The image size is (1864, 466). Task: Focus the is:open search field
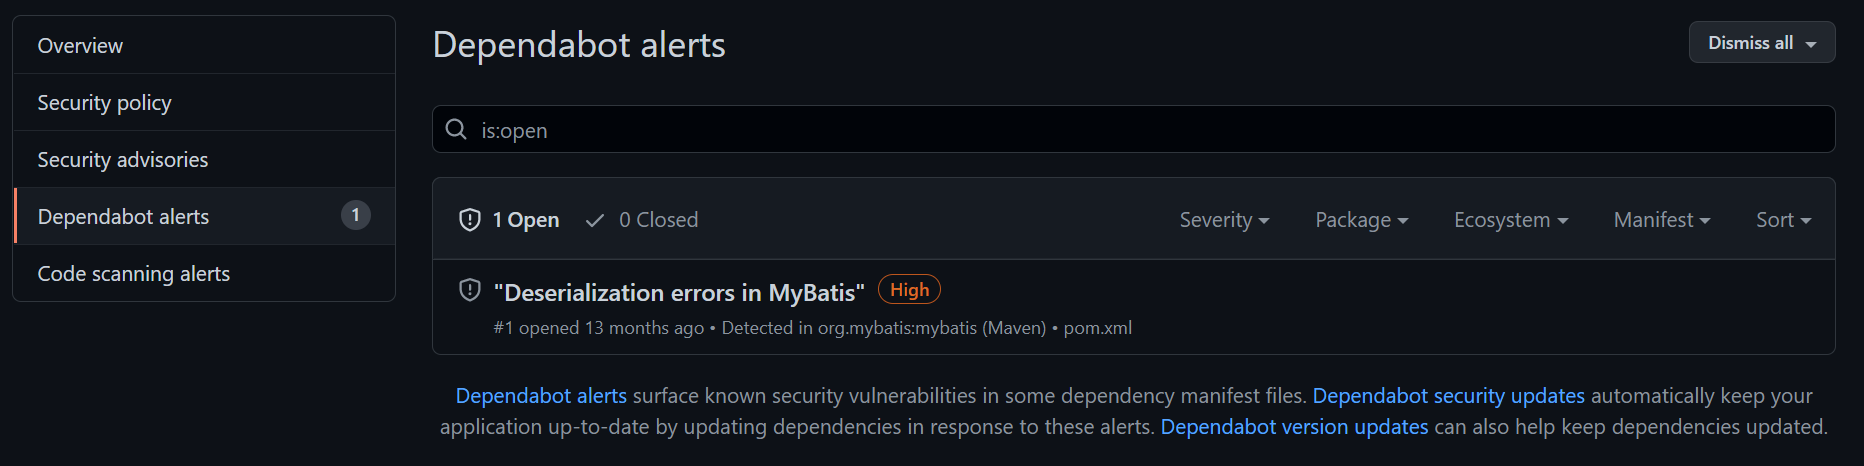tap(1150, 130)
